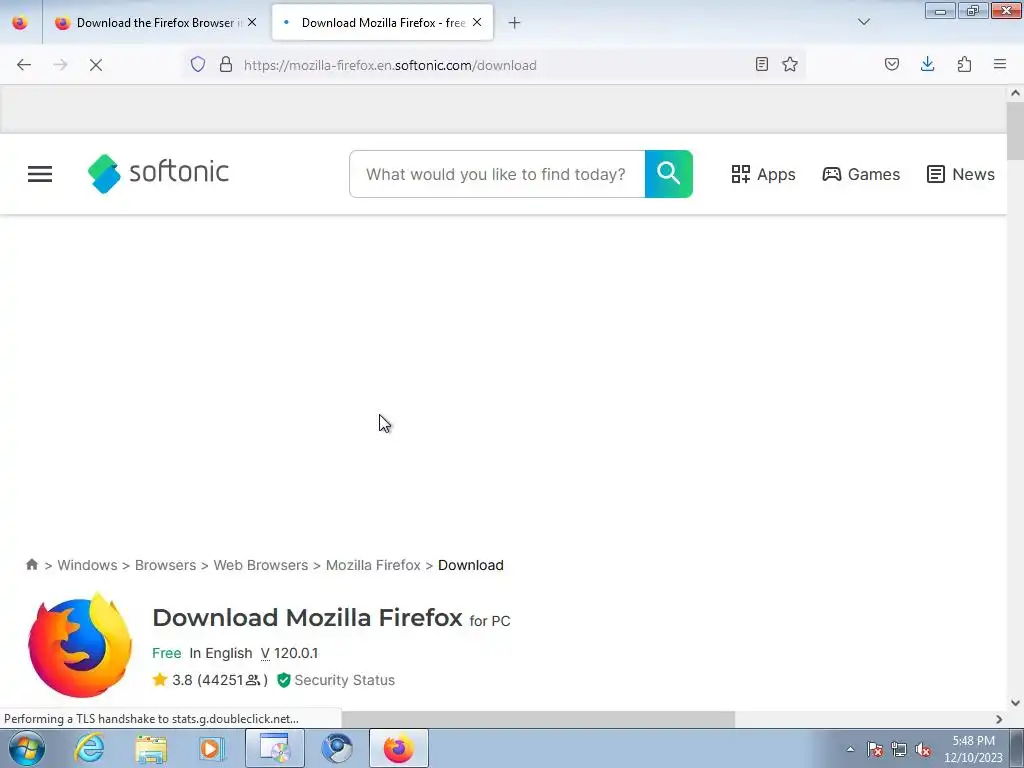Screen dimensions: 1024x768
Task: Launch Internet Explorer from the taskbar
Action: pyautogui.click(x=89, y=748)
